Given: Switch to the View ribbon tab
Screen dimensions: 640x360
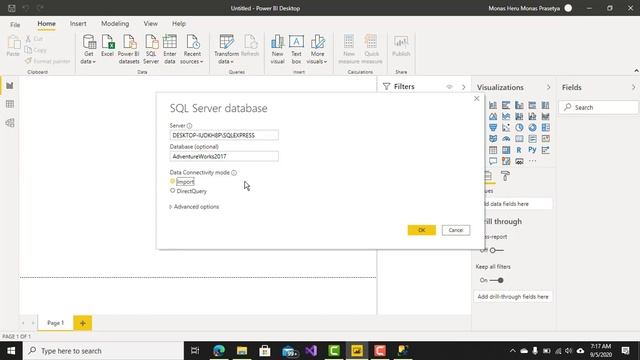Looking at the screenshot, I should point(151,24).
